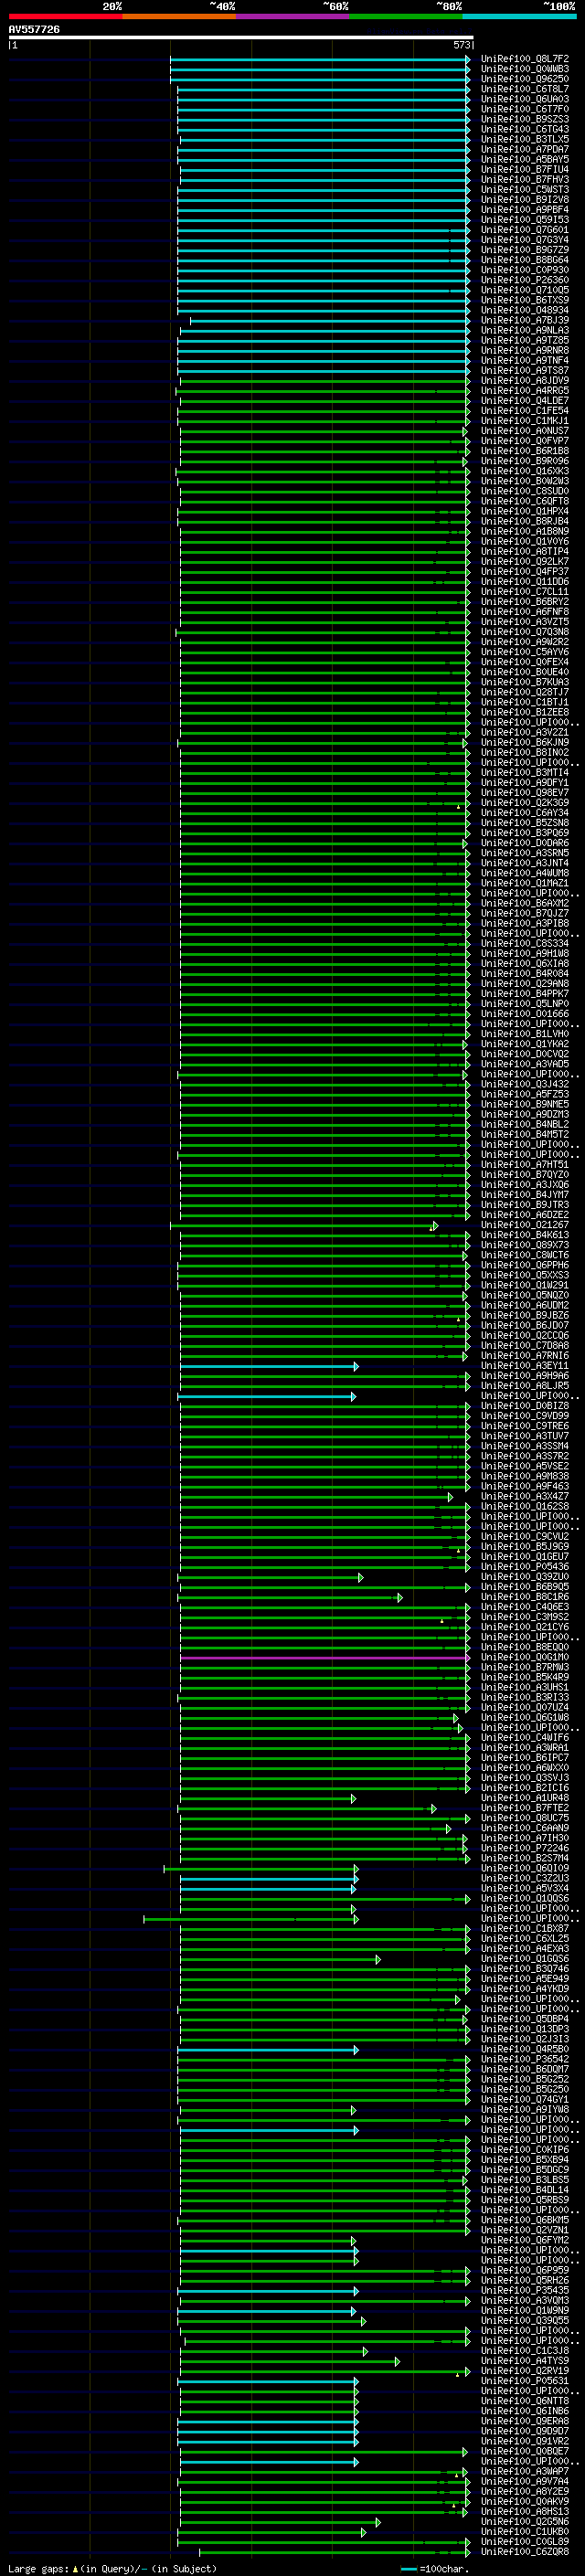The width and height of the screenshot is (585, 2576).
Task: Click the =100char. scale legend
Action: click(x=435, y=2569)
